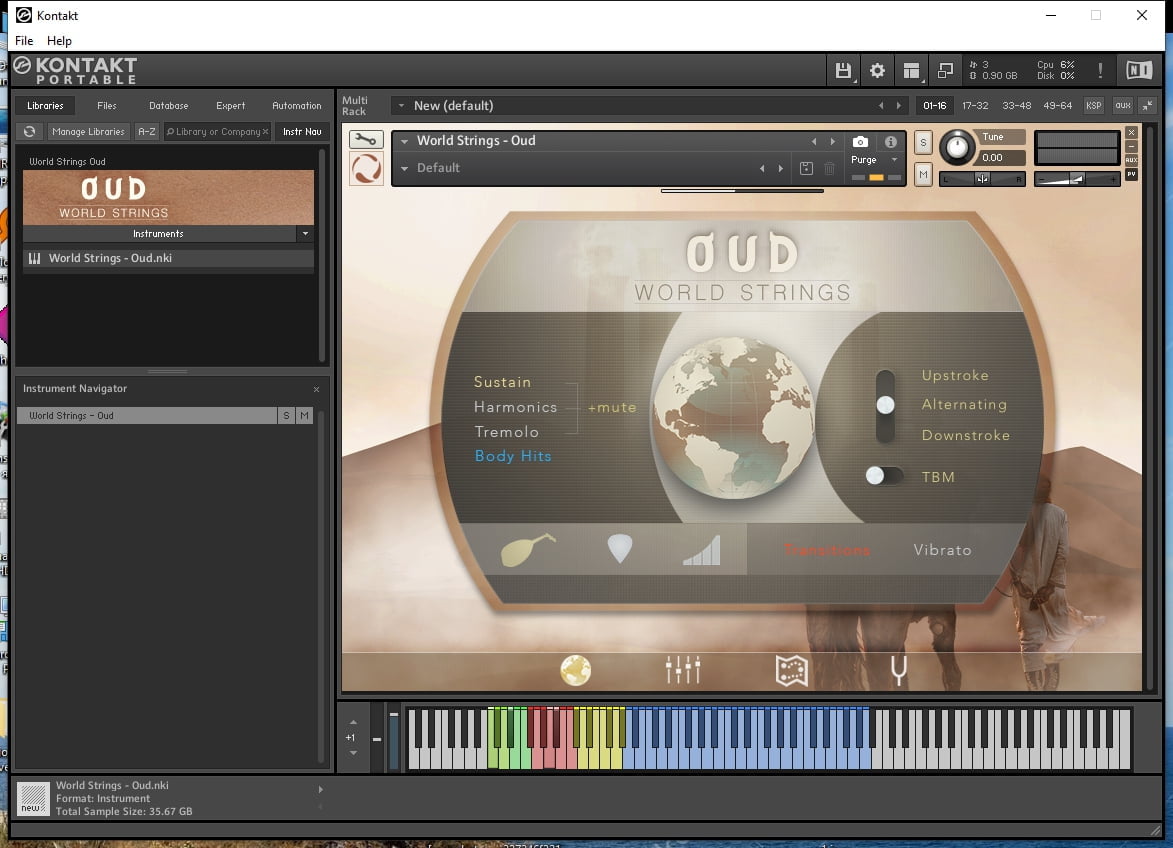The width and height of the screenshot is (1173, 848).
Task: Click the tuning fork icon
Action: point(898,670)
